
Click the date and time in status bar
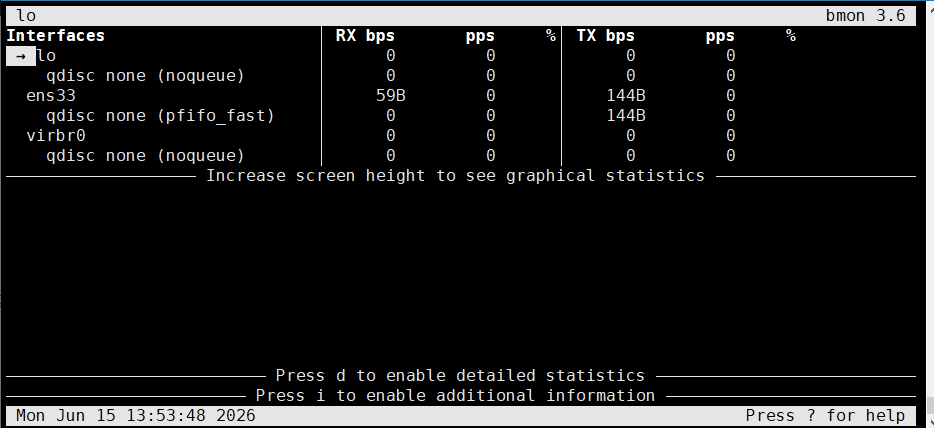pos(136,415)
